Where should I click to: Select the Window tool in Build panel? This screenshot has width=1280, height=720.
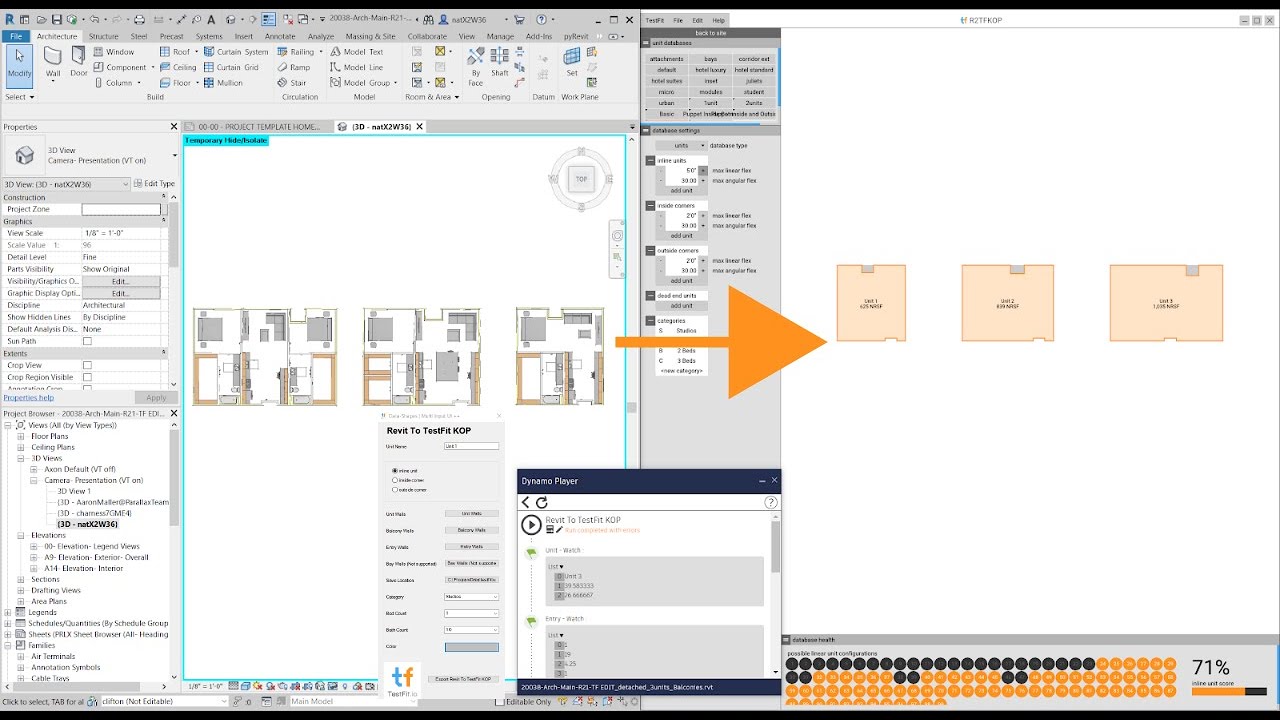pyautogui.click(x=113, y=52)
